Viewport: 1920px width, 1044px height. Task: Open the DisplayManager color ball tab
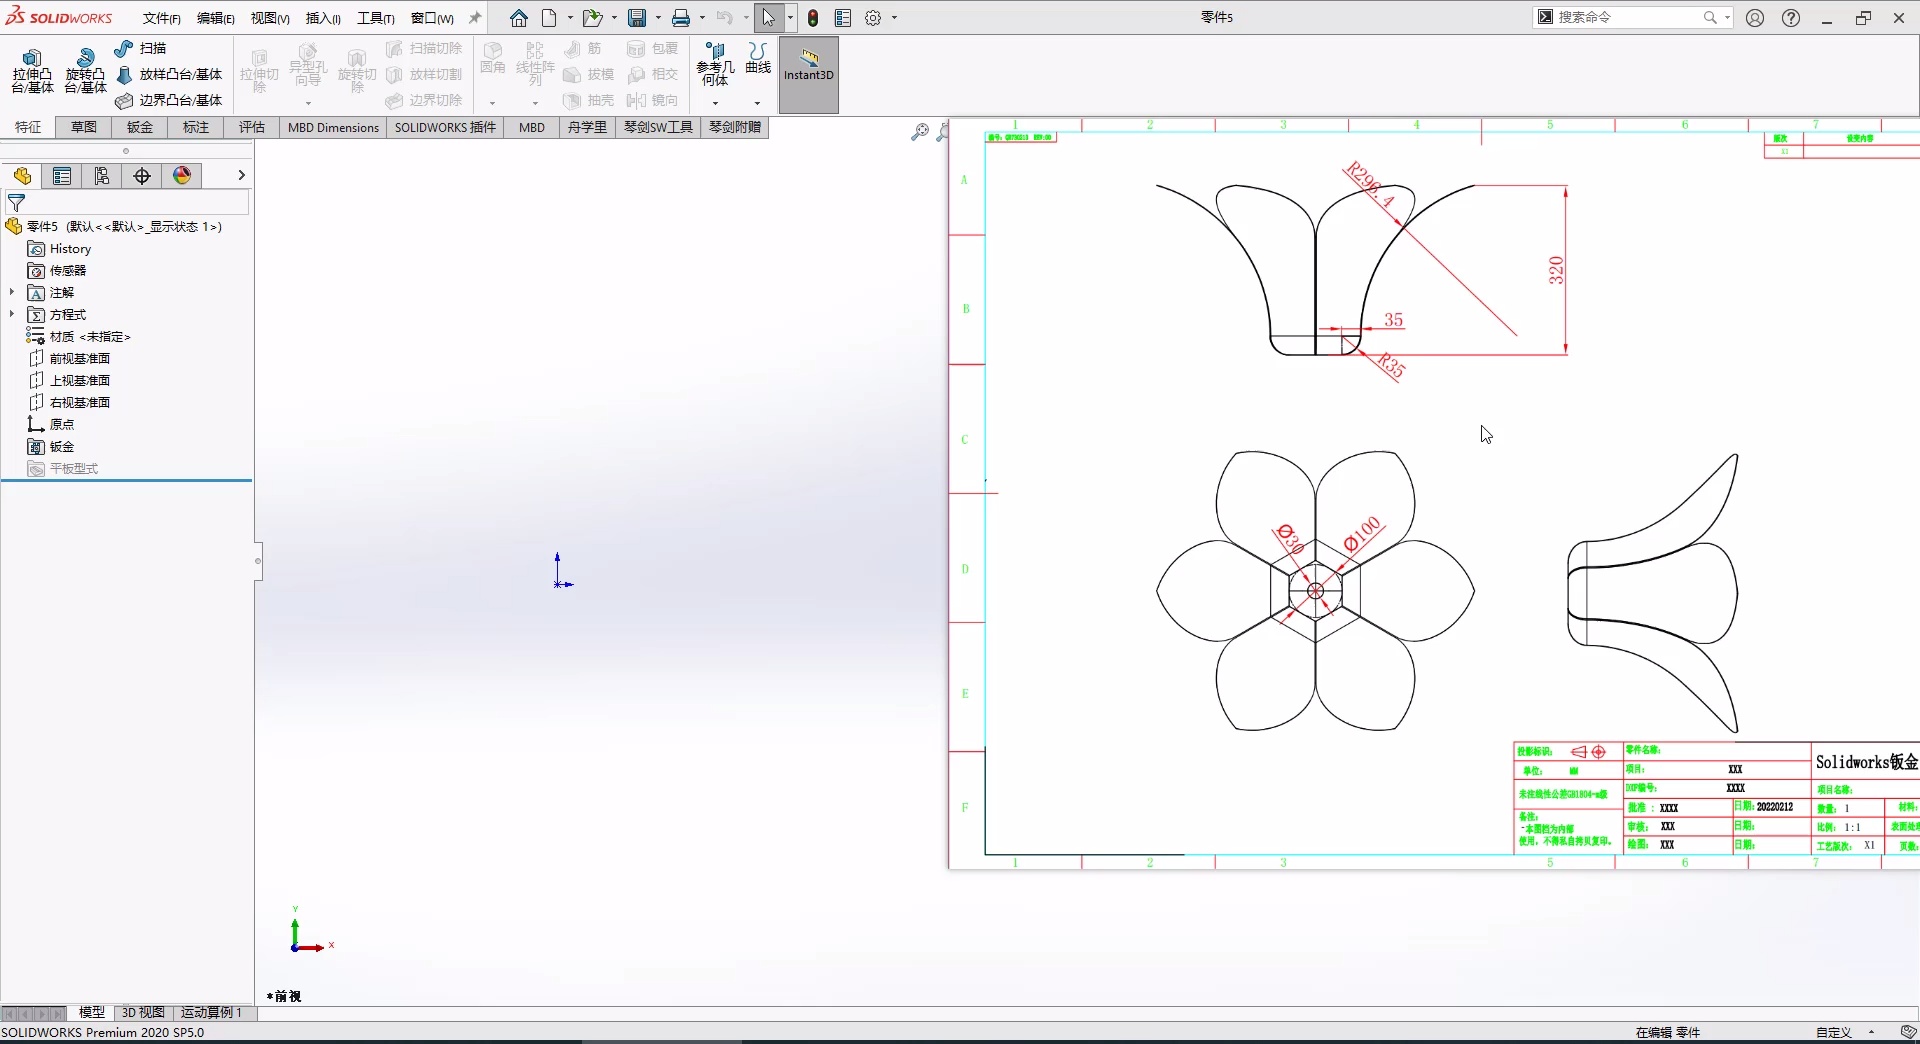pyautogui.click(x=182, y=176)
